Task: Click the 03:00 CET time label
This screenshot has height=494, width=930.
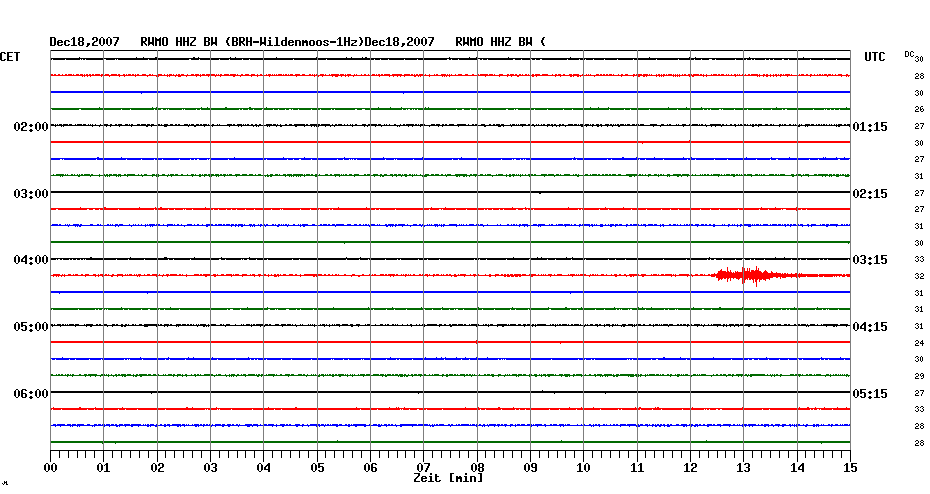Action: point(31,194)
